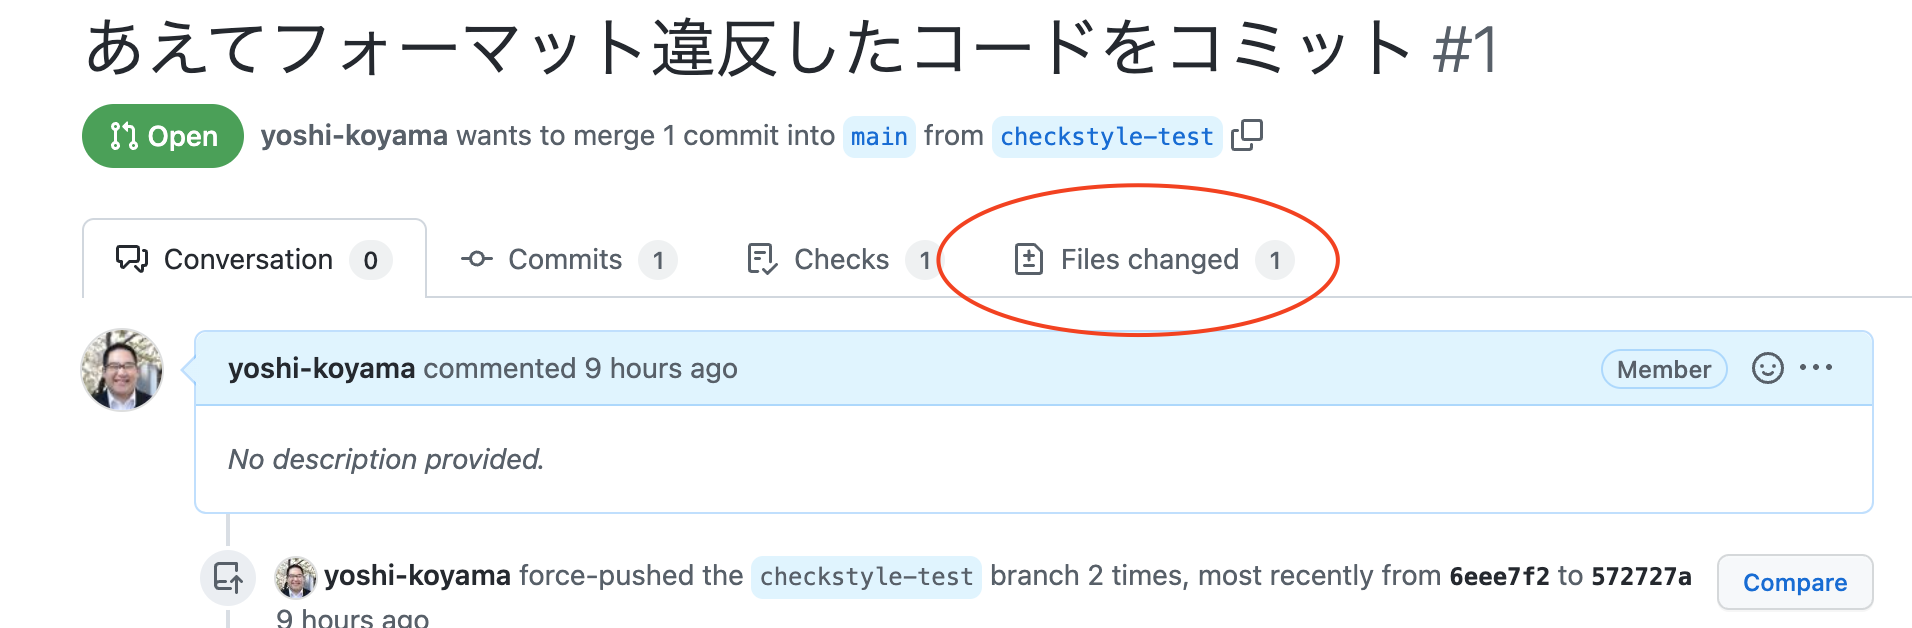Viewport: 1912px width, 628px height.
Task: Click yoshi-koyama's profile avatar
Action: click(x=120, y=370)
